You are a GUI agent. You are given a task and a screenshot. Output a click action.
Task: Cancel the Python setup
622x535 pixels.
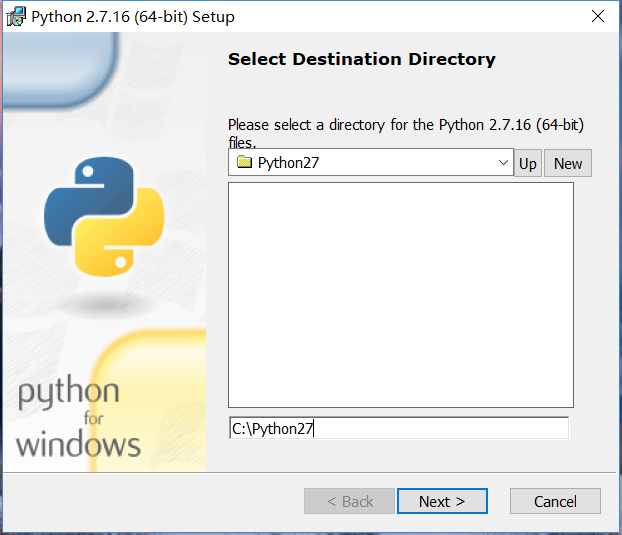click(x=555, y=501)
